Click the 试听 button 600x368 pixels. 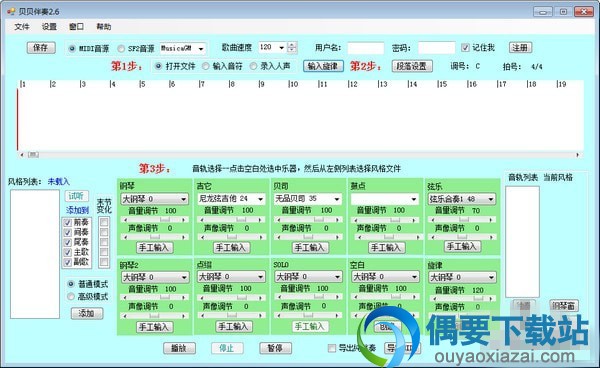click(77, 196)
